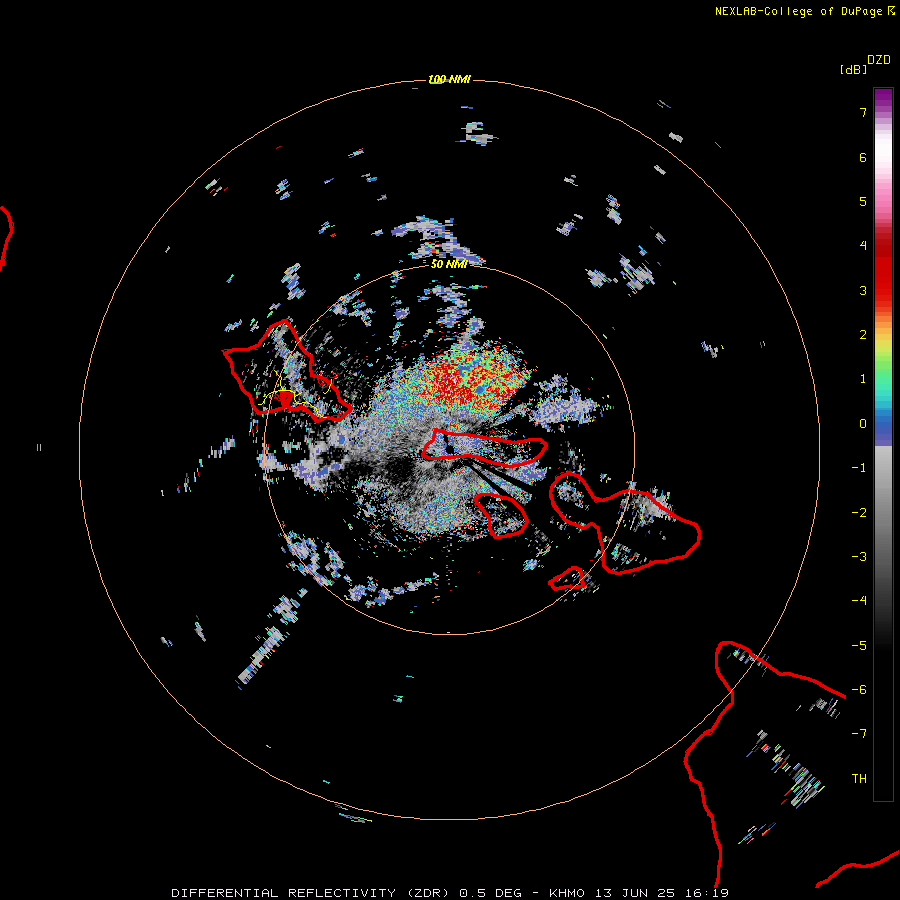Click the KHMO station identifier
Screen dimensions: 900x900
coord(567,893)
